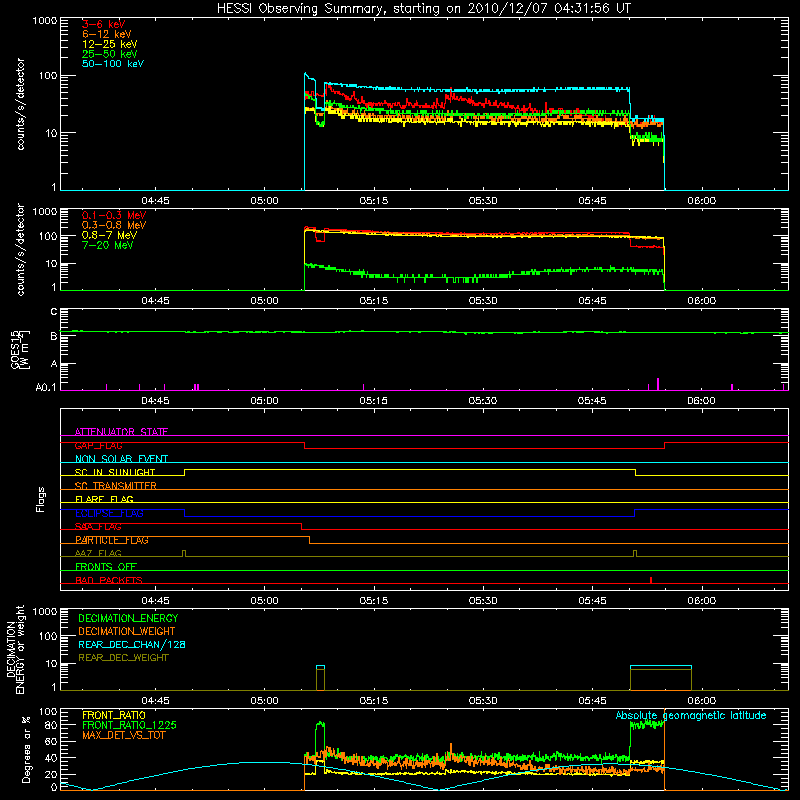Select the orange 6-12 keV legend label
800x800 pixels.
point(107,34)
